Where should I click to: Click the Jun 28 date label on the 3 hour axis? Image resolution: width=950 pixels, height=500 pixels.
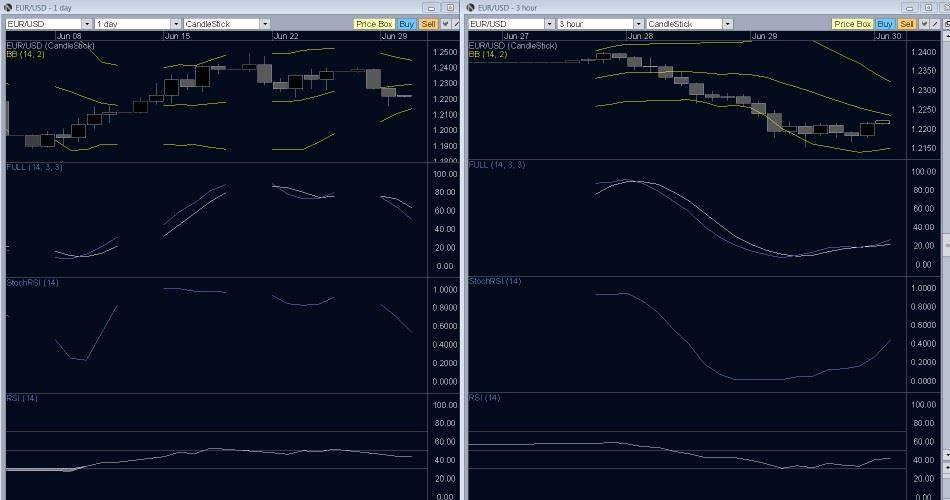[x=640, y=36]
